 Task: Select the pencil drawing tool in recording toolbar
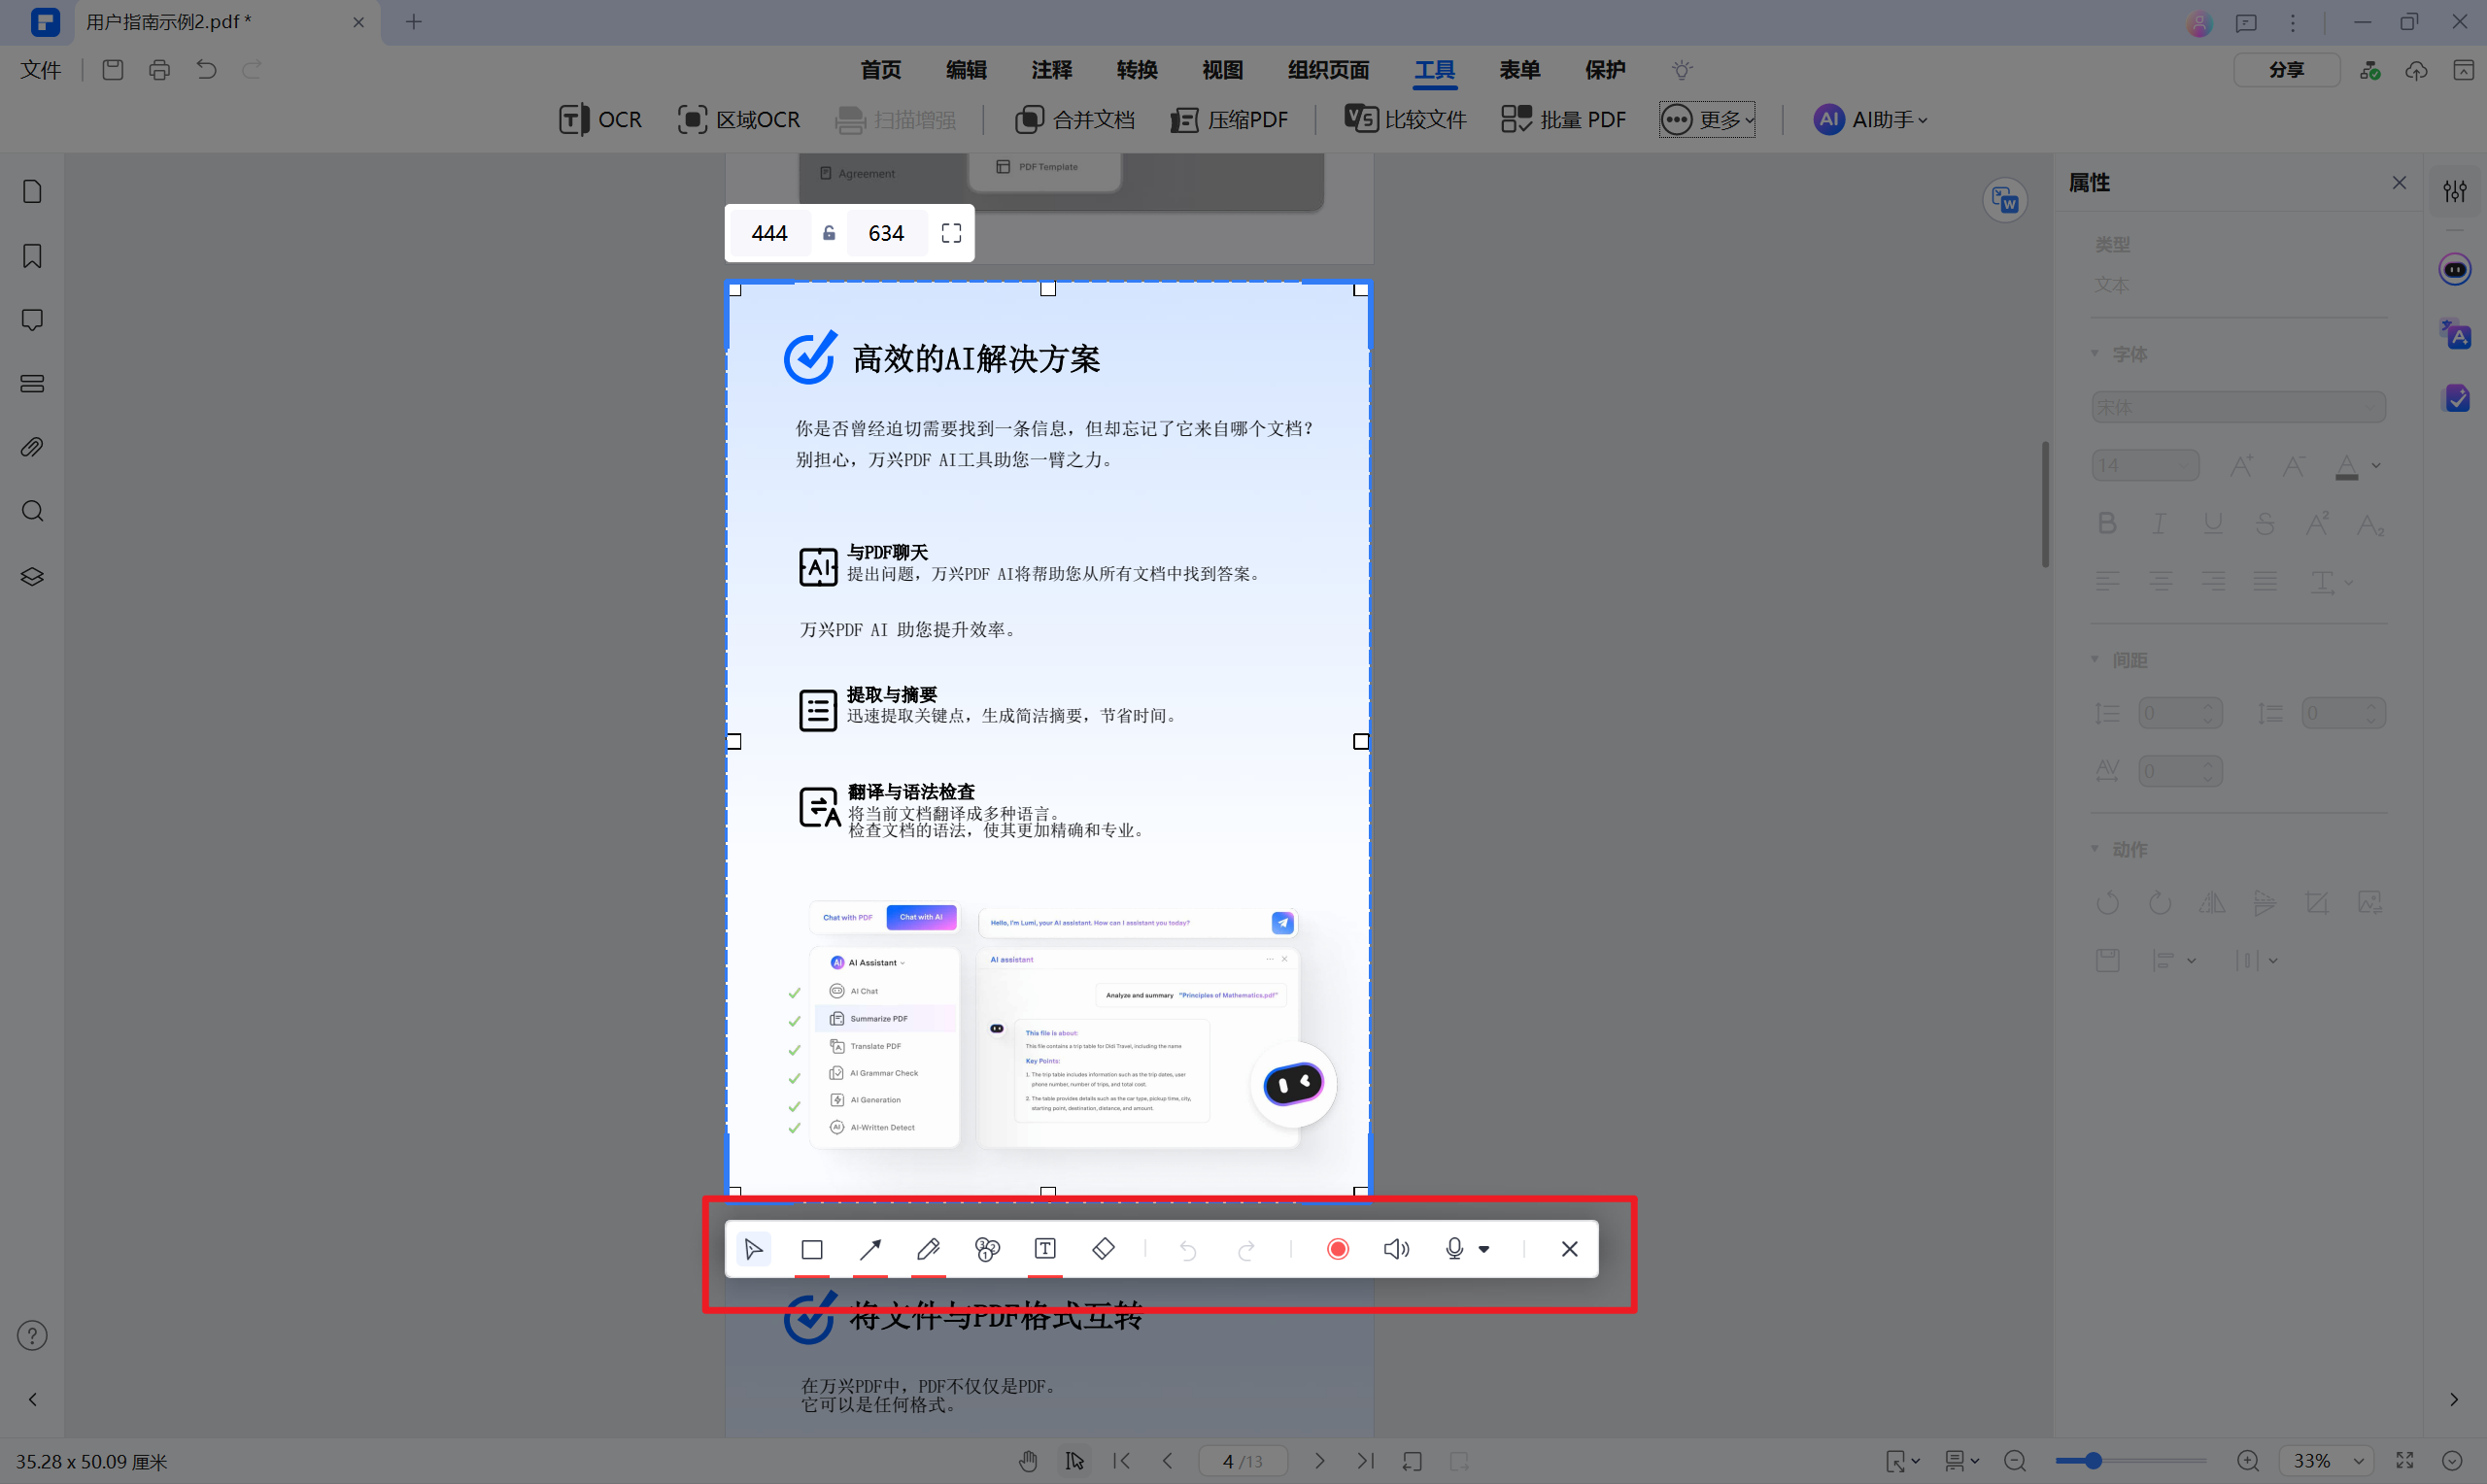[x=928, y=1249]
